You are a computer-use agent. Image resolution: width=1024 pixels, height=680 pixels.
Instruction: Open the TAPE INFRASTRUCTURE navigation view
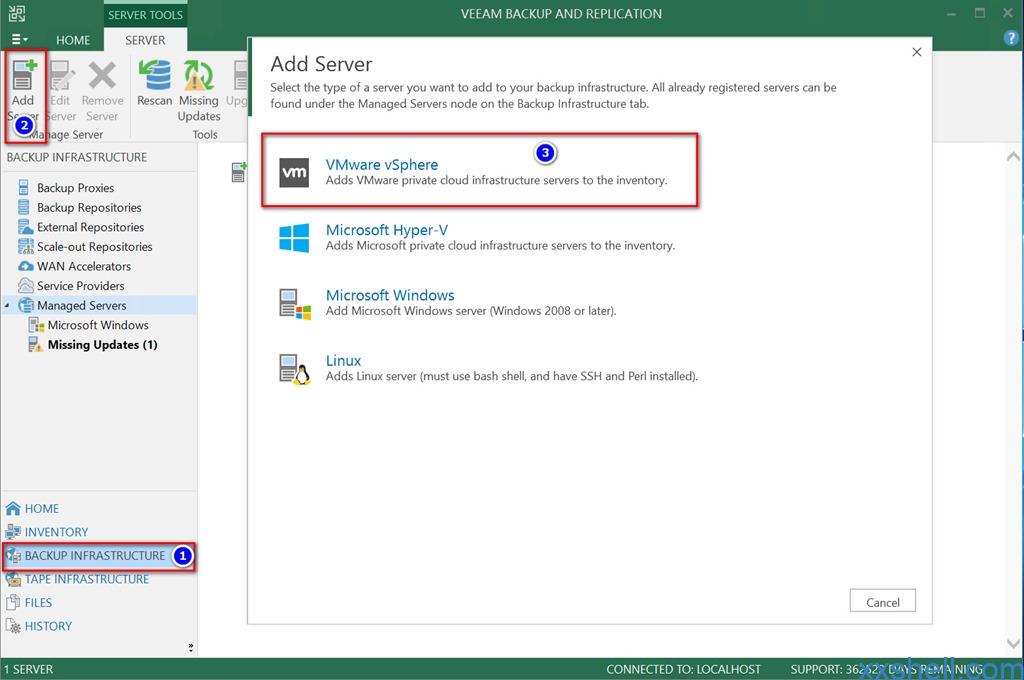(87, 579)
